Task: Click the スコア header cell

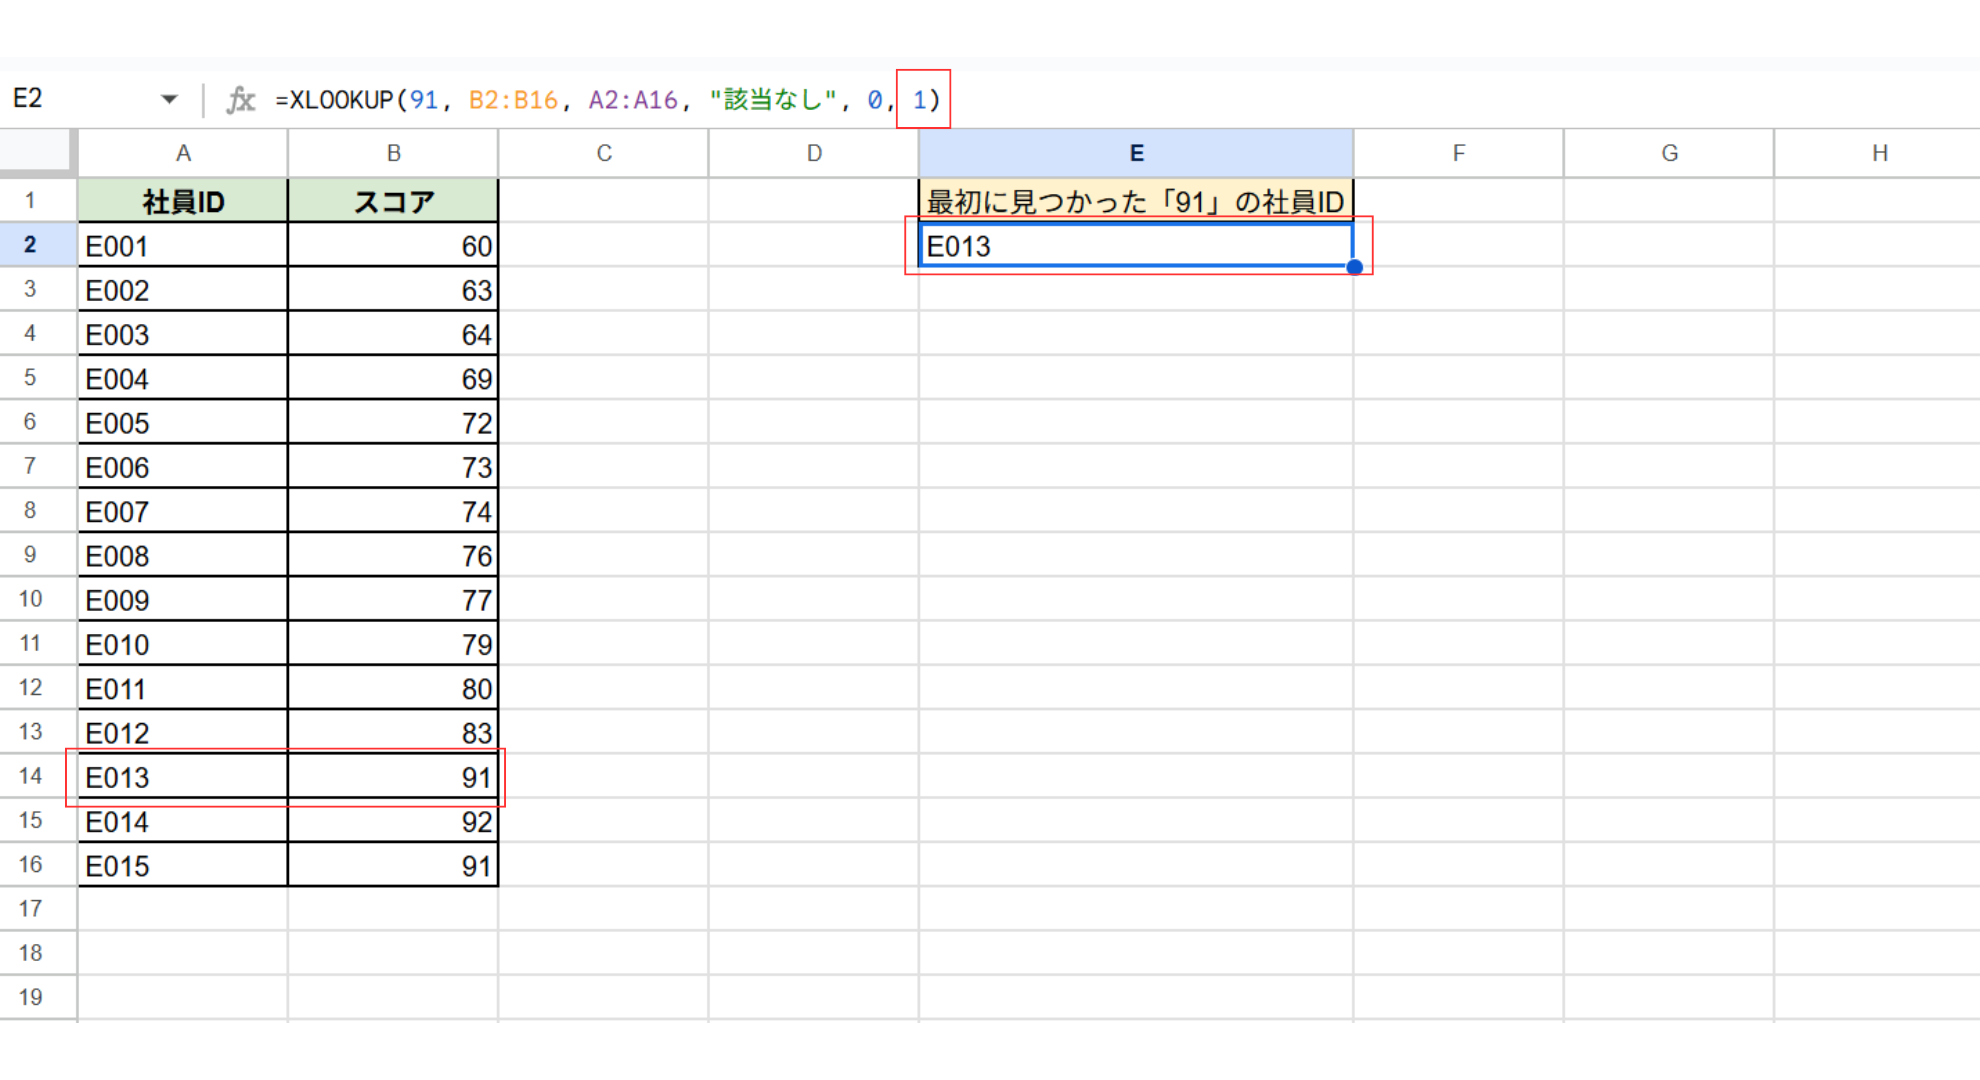Action: [393, 201]
